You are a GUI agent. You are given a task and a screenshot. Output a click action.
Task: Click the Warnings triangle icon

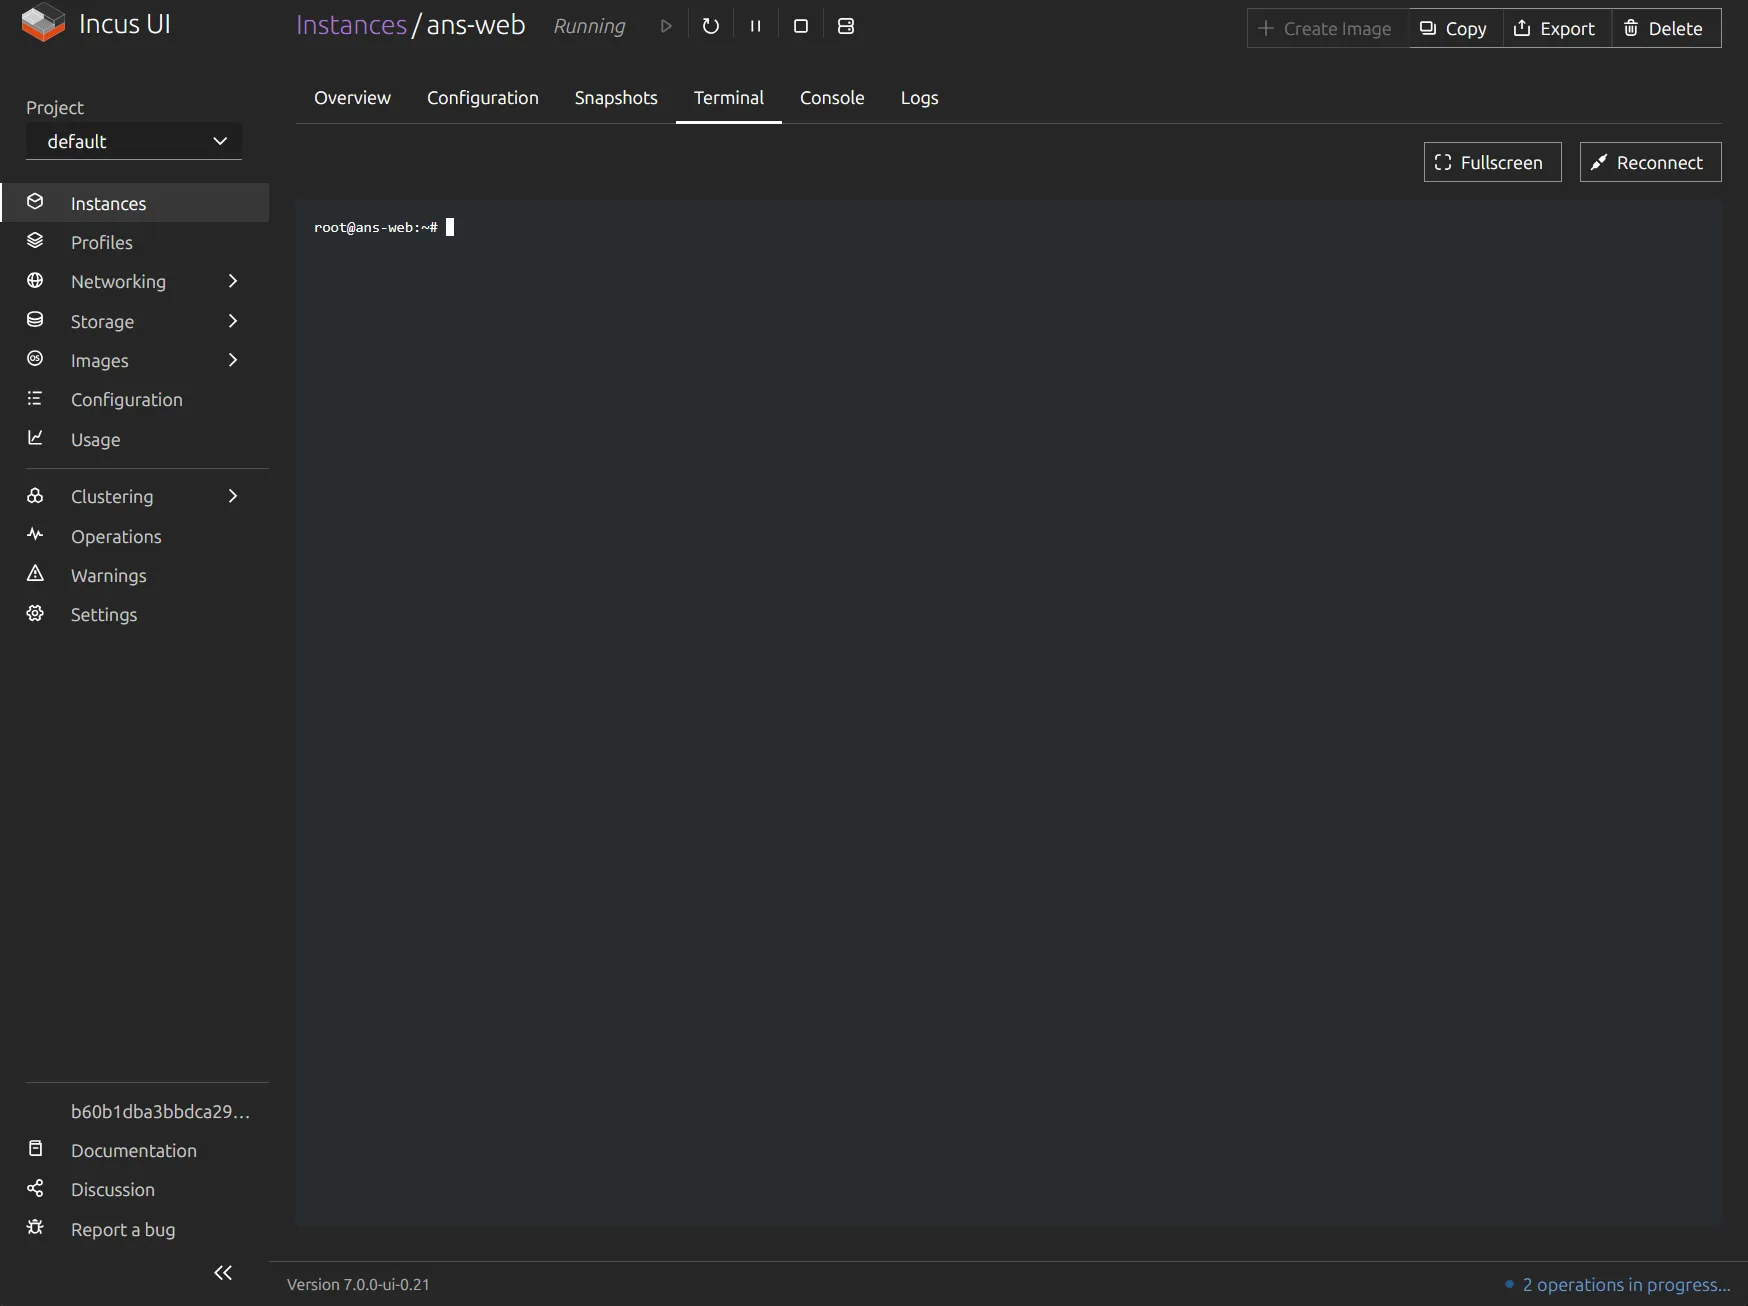(35, 574)
